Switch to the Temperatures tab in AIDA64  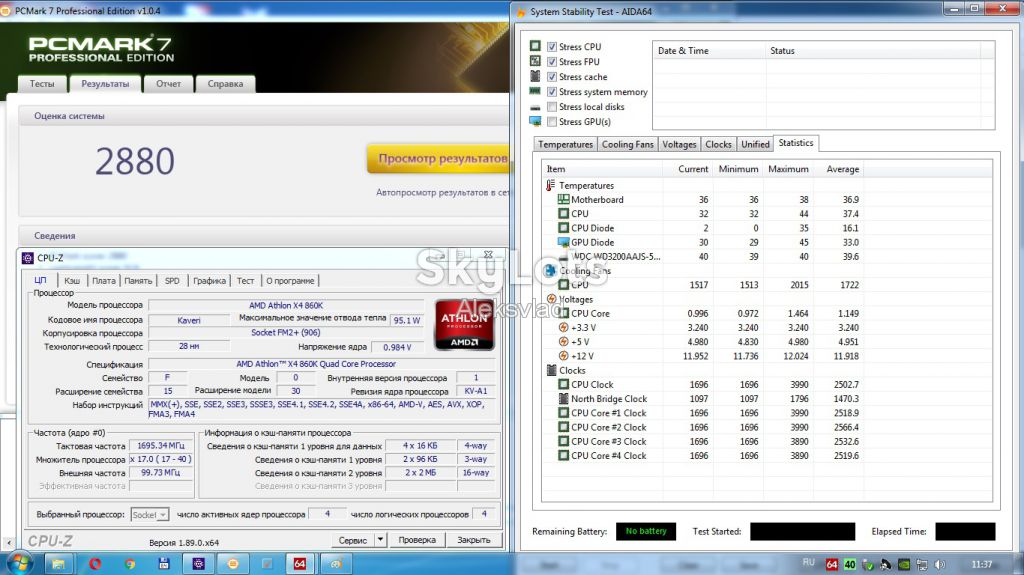565,144
